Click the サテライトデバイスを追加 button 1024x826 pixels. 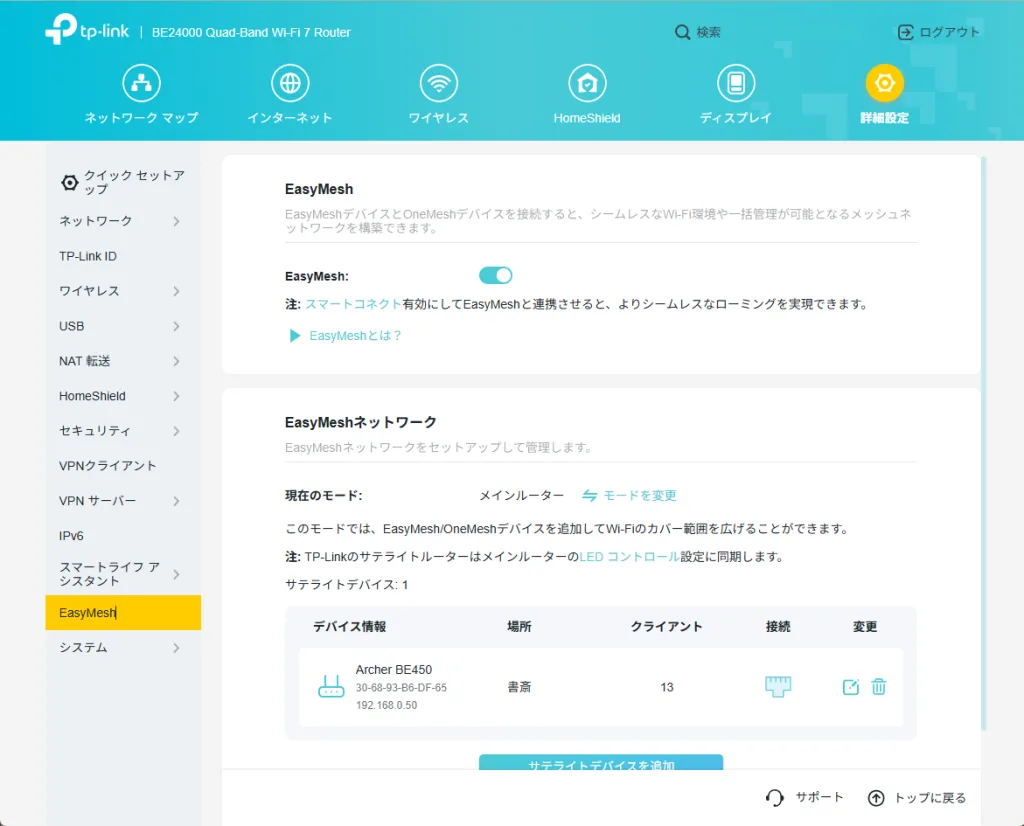[601, 762]
